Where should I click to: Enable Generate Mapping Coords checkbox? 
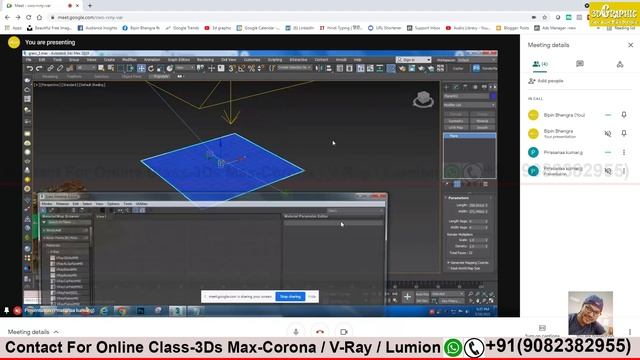pyautogui.click(x=449, y=262)
